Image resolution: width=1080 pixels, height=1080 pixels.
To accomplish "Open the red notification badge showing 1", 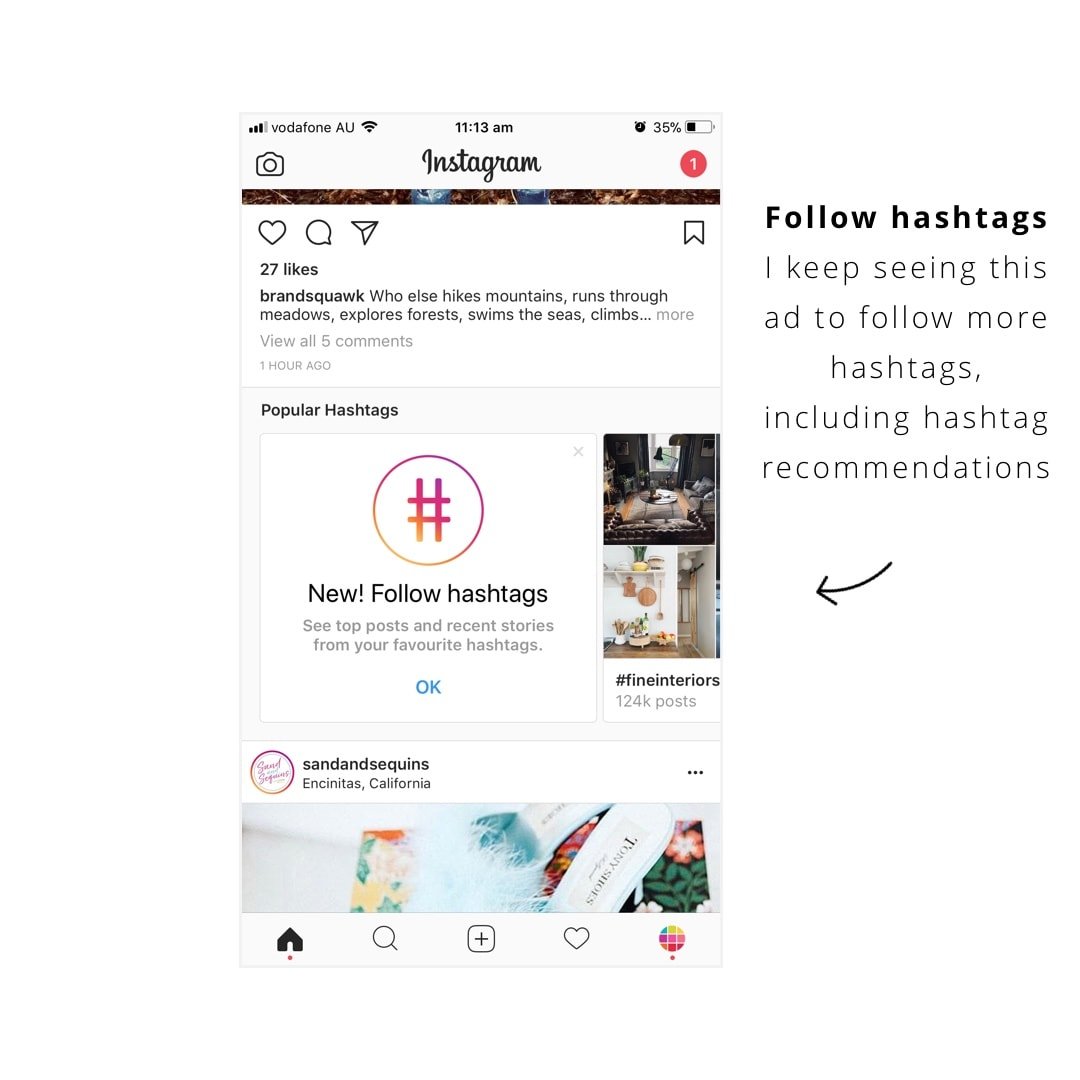I will [x=693, y=164].
